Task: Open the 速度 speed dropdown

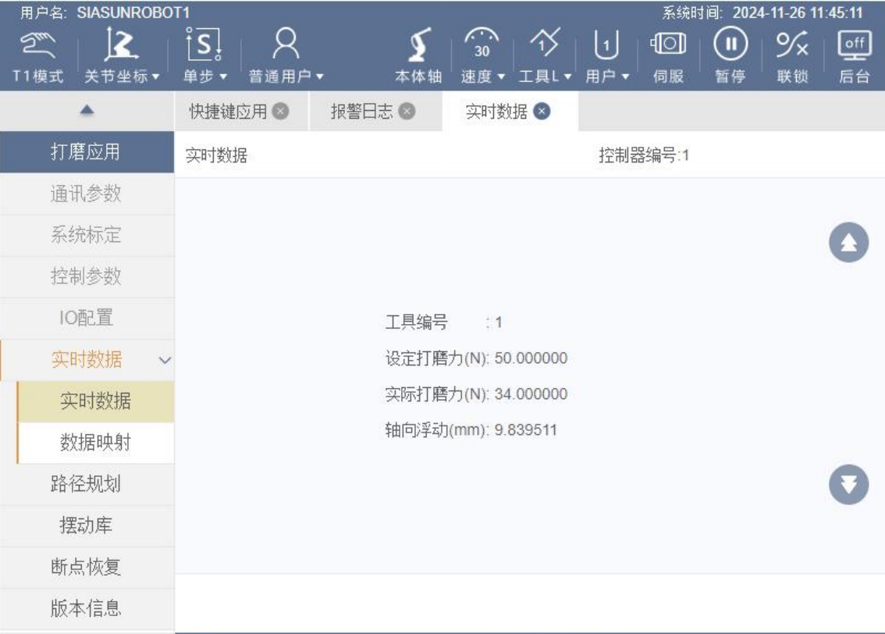Action: 482,58
